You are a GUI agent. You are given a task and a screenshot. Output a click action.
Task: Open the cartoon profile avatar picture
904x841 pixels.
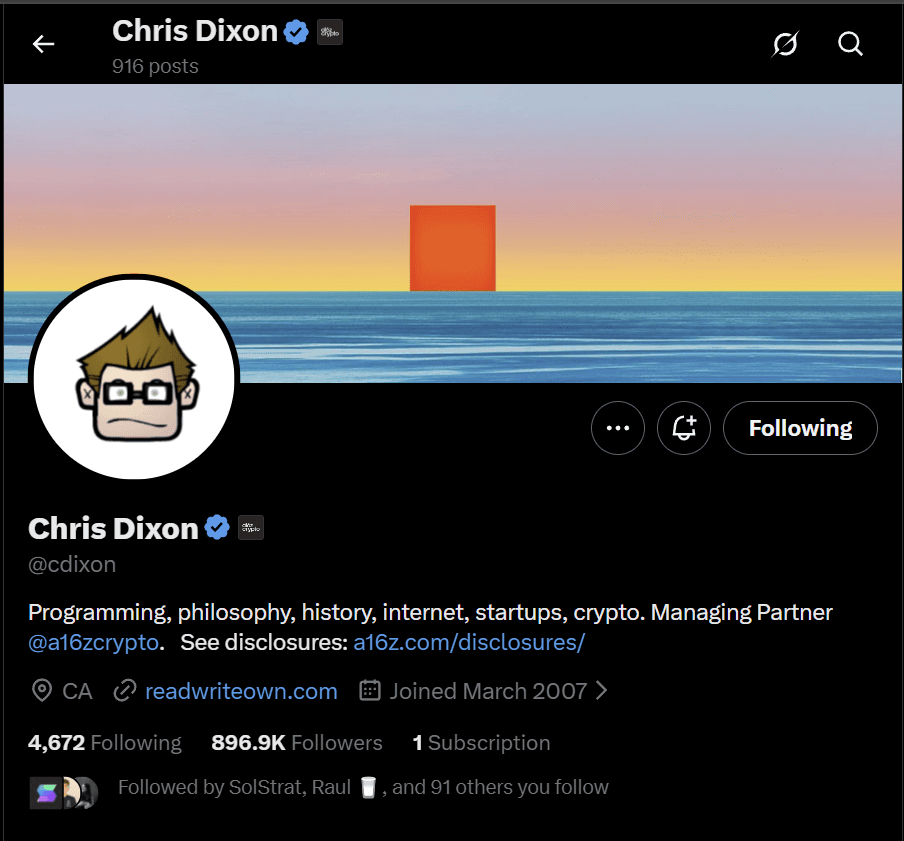tap(134, 377)
